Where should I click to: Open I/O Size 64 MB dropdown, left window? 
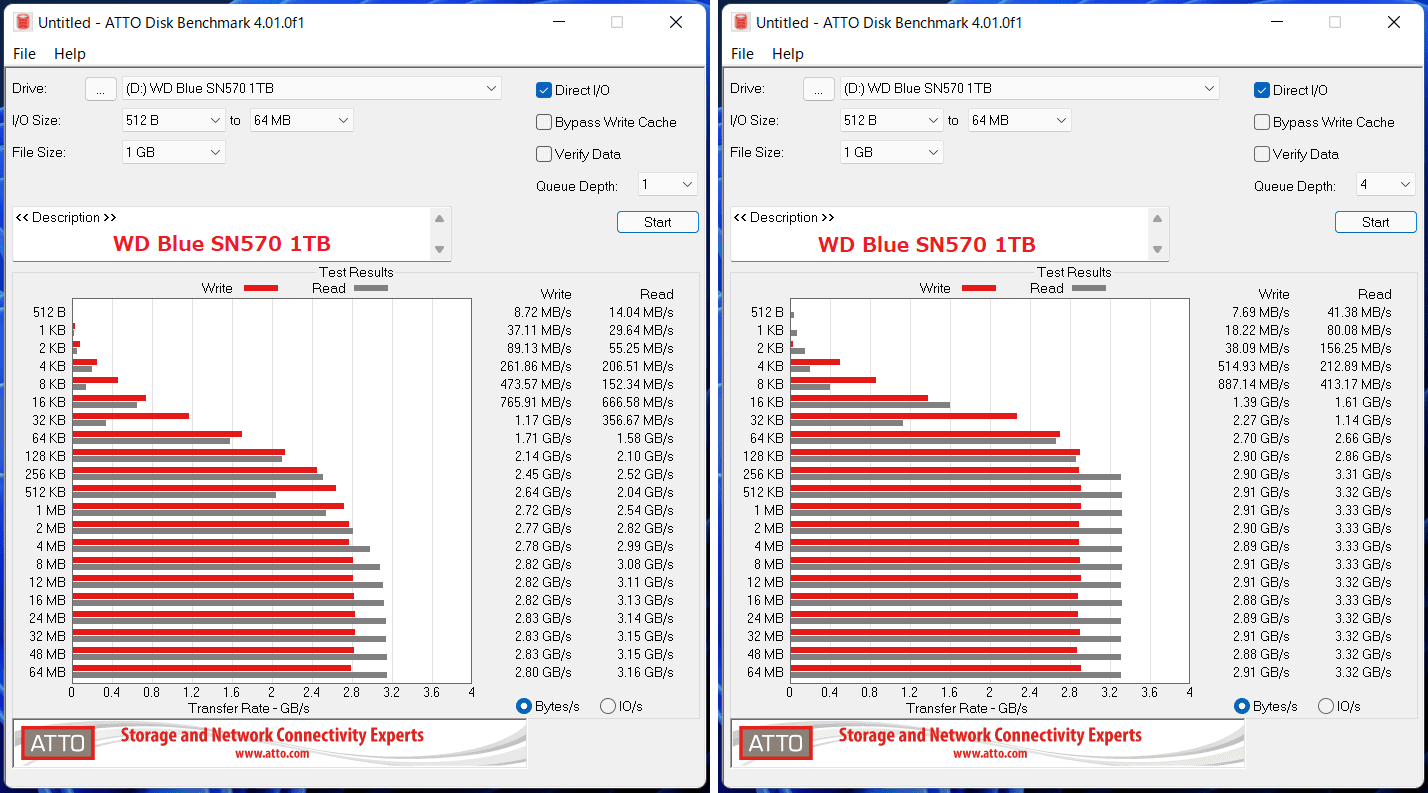[302, 120]
